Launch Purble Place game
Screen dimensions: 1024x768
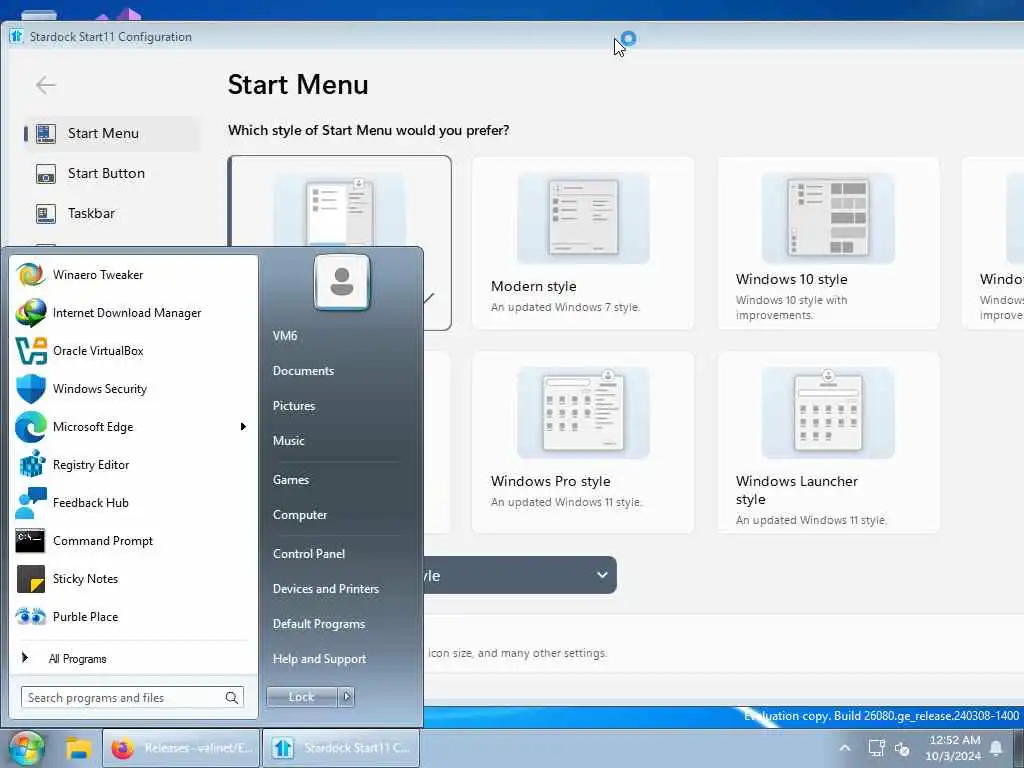(x=133, y=616)
